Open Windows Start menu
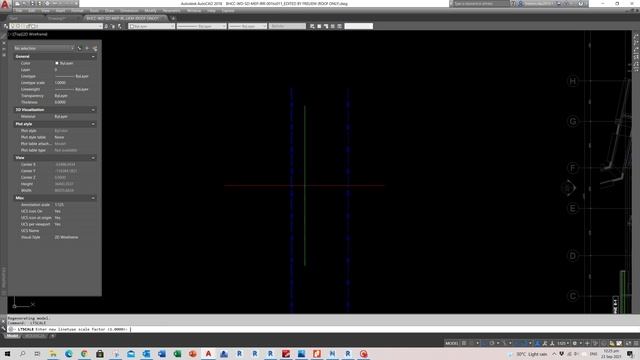The width and height of the screenshot is (640, 360). (7, 354)
